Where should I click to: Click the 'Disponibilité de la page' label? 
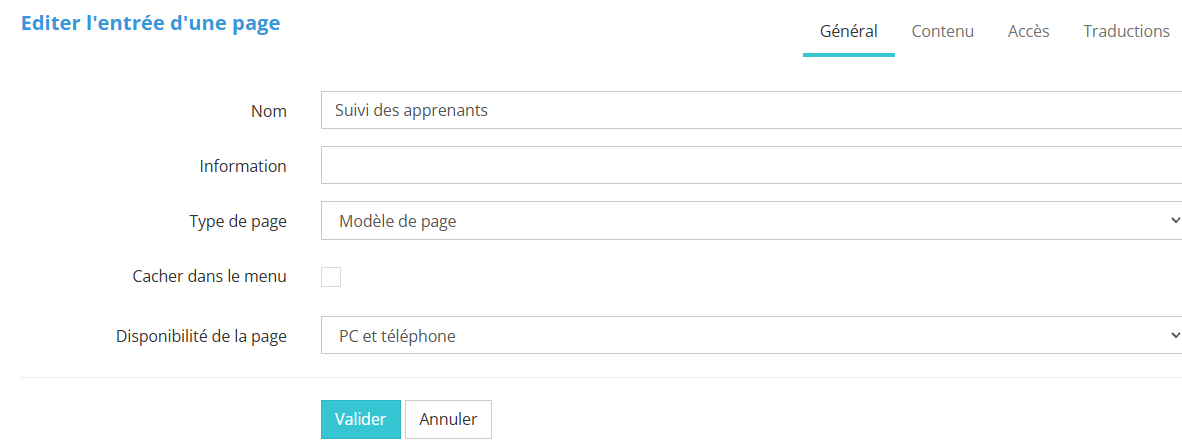point(202,336)
